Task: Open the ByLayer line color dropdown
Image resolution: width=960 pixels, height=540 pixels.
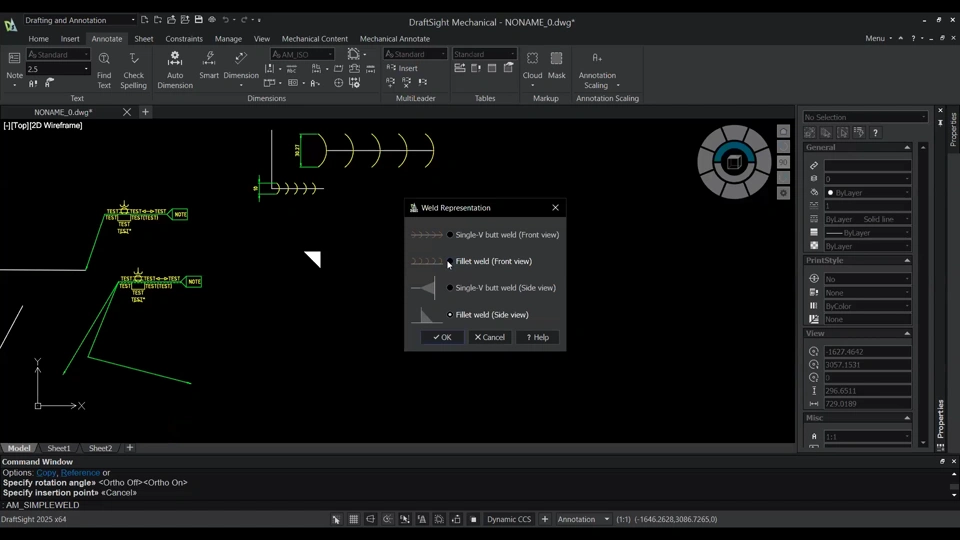Action: coord(868,192)
